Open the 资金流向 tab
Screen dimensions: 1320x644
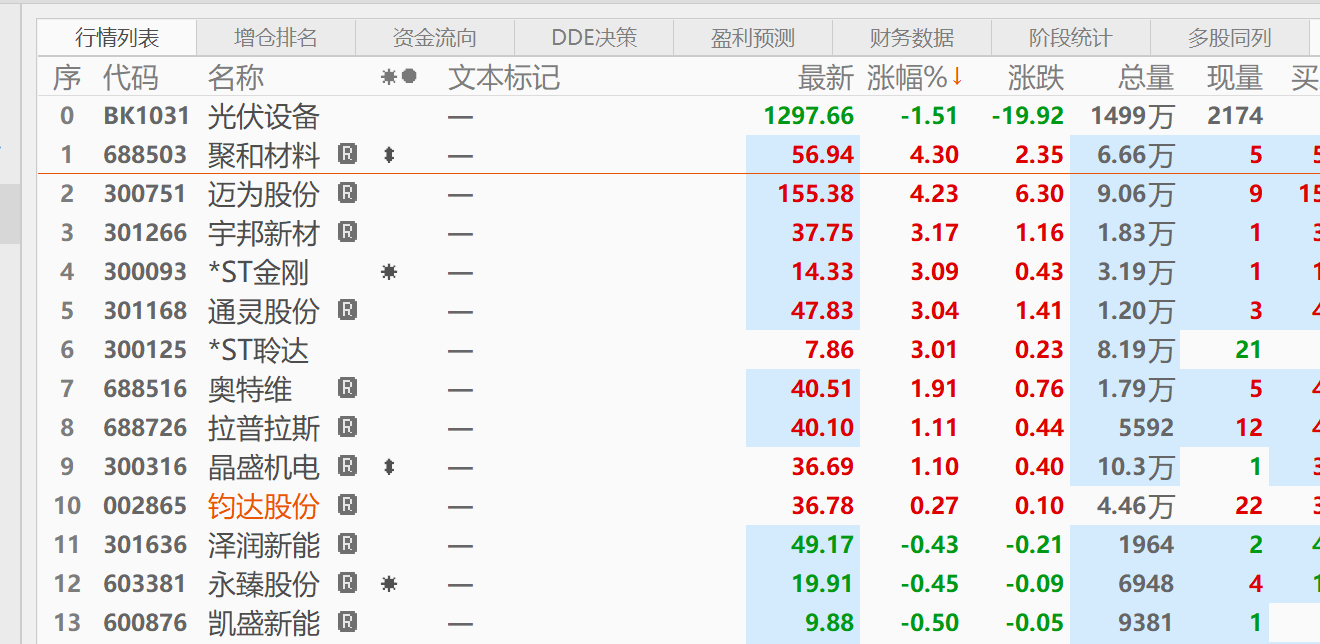click(x=435, y=38)
